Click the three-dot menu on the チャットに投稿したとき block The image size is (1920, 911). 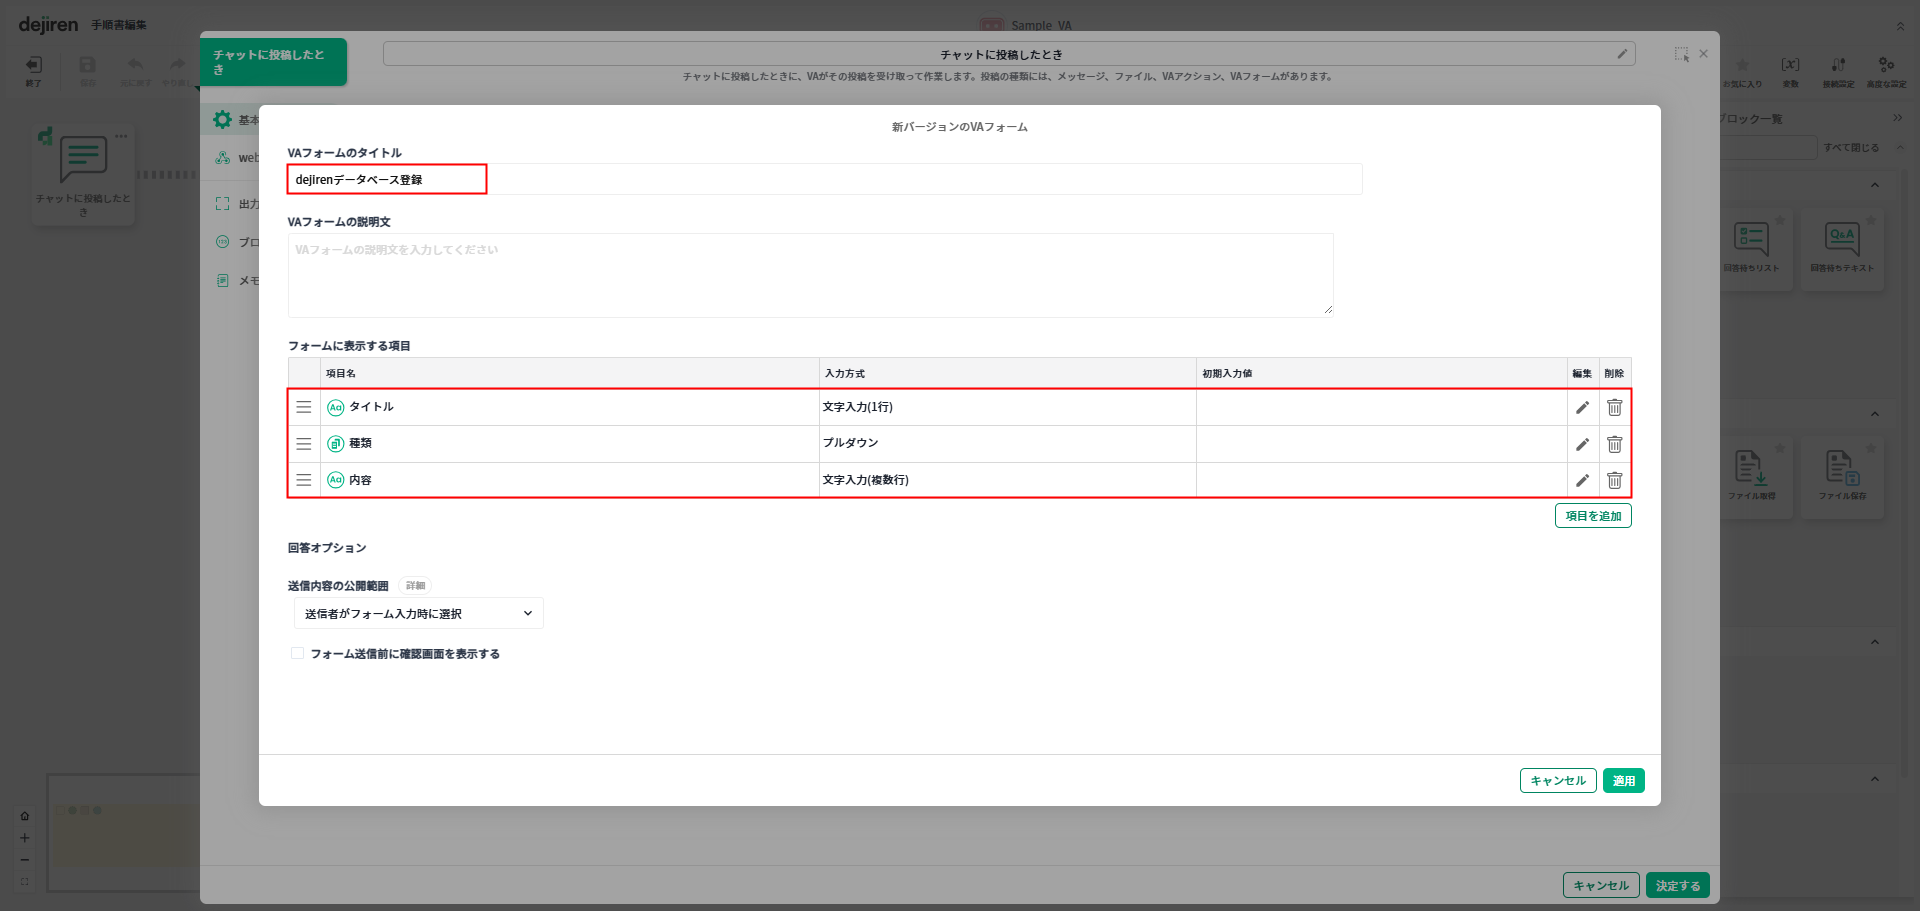coord(121,136)
